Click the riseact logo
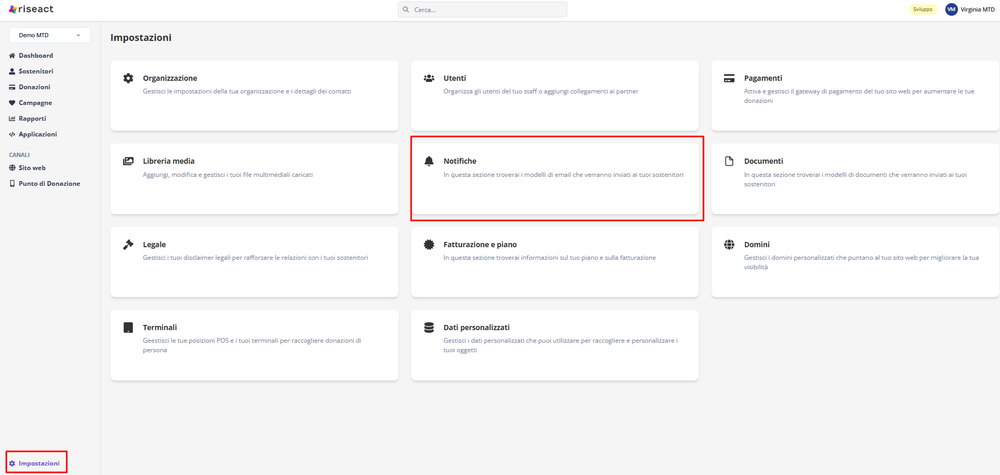The image size is (1000, 475). (x=31, y=9)
